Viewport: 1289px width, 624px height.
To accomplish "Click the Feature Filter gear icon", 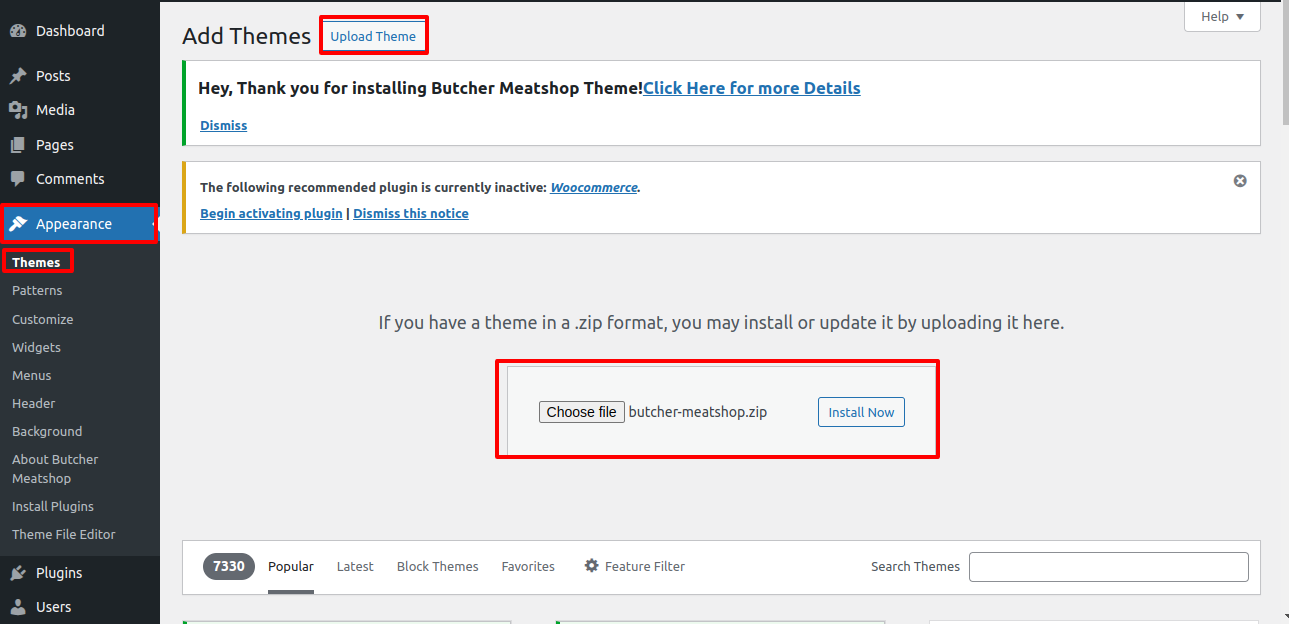I will [x=592, y=566].
